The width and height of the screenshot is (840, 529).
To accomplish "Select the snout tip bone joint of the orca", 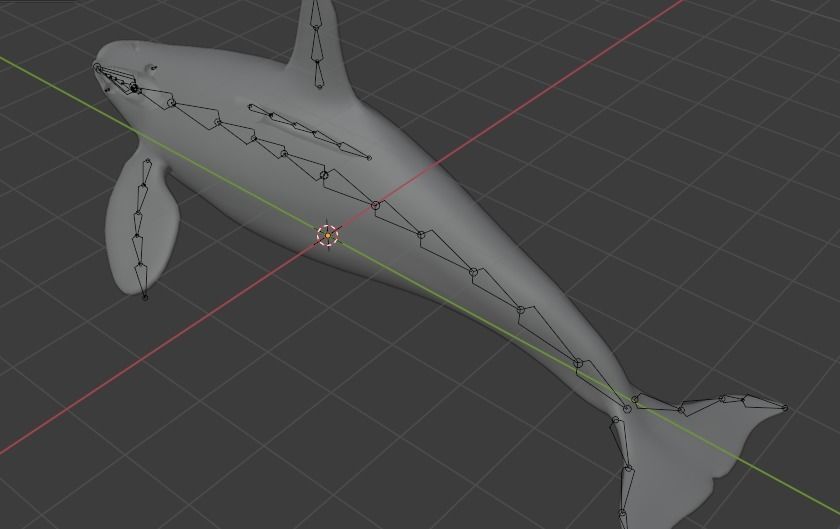I will (97, 67).
